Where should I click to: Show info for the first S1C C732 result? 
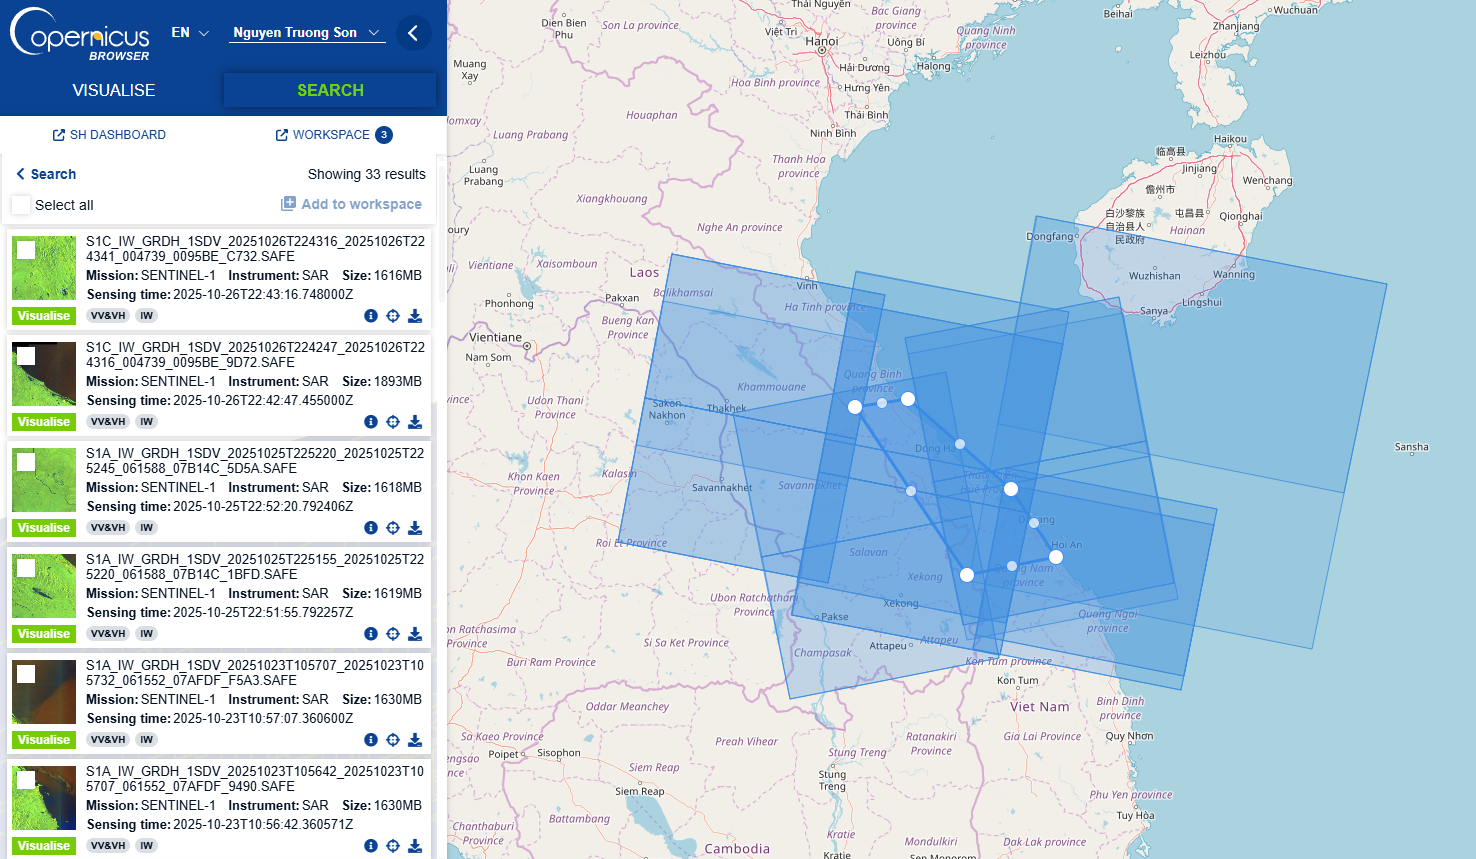click(371, 316)
